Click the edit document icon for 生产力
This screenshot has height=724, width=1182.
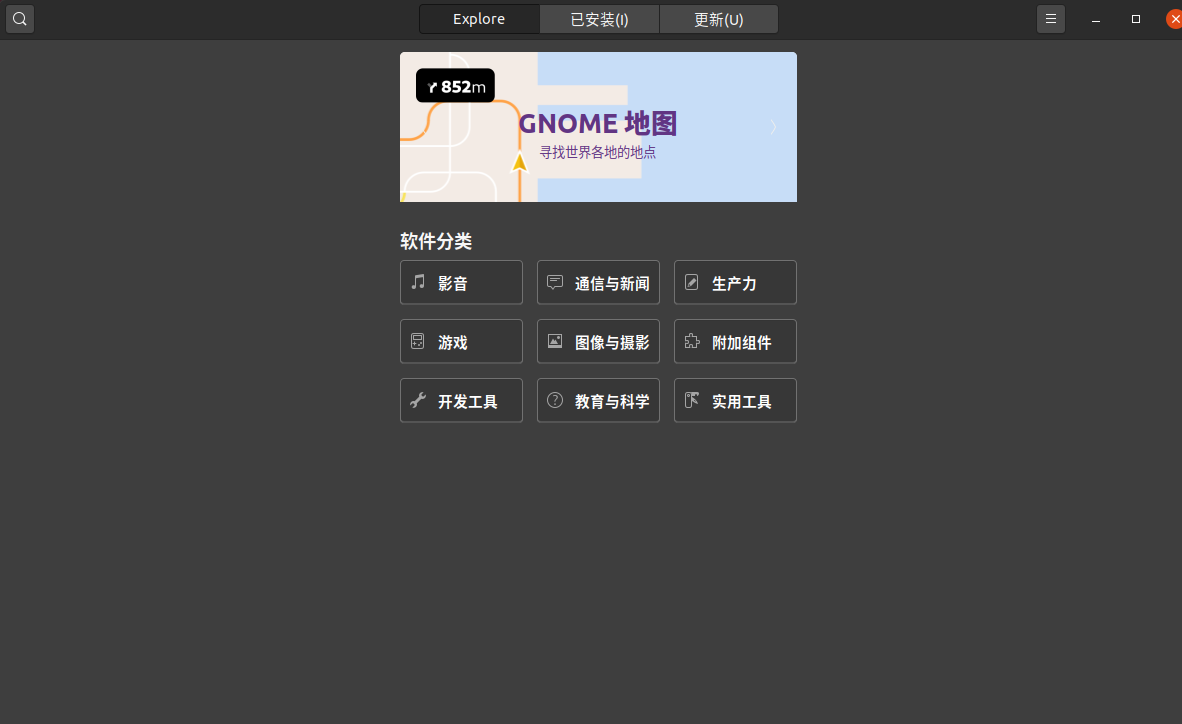[x=691, y=282]
